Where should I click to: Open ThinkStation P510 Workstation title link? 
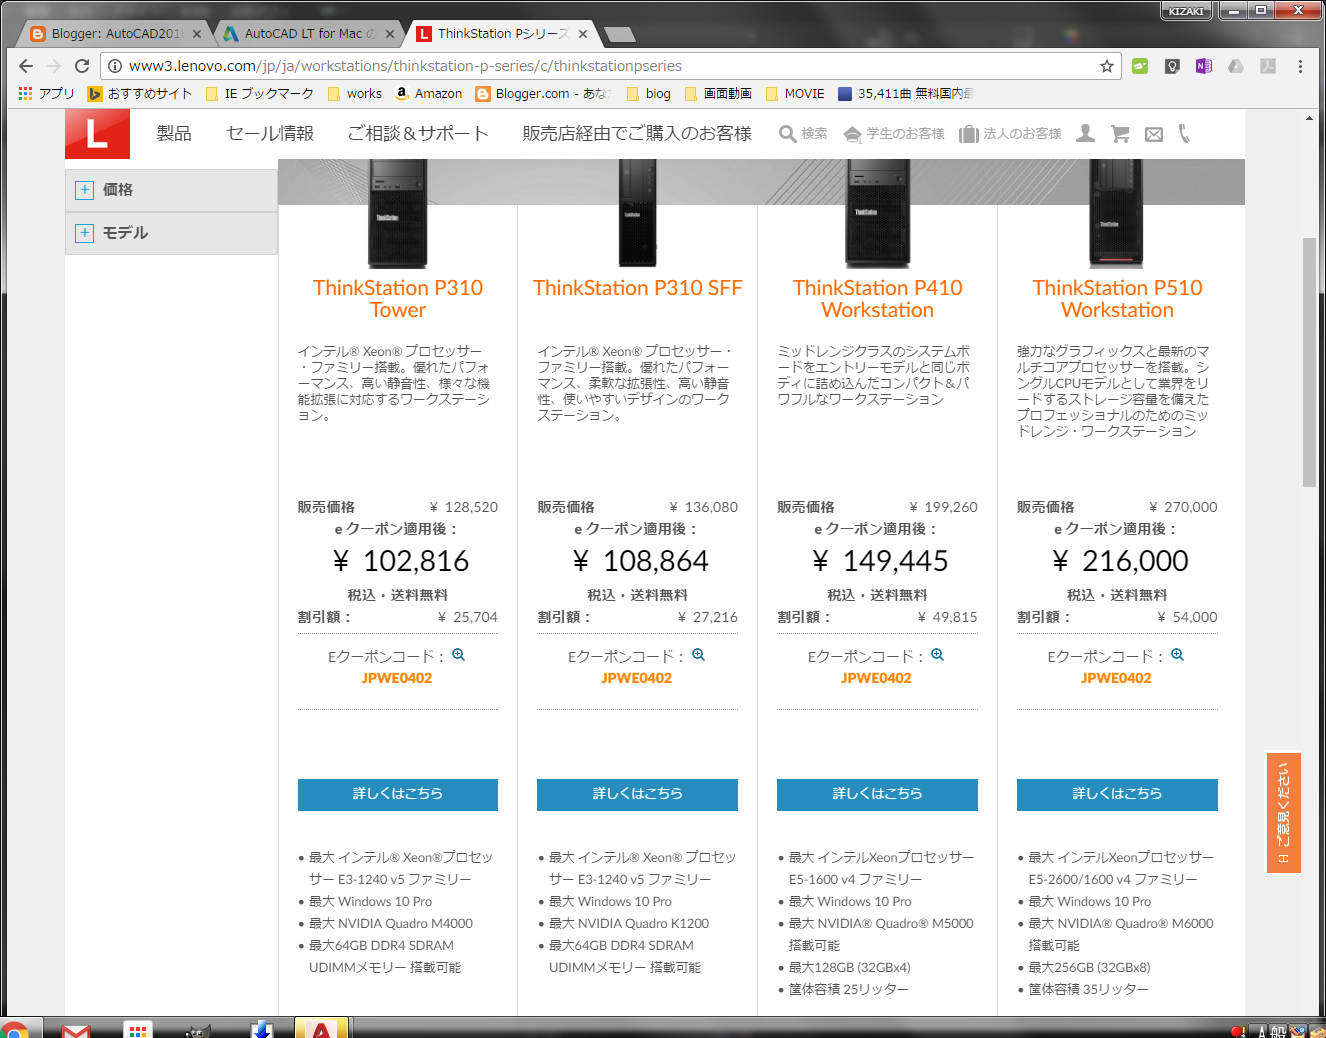(x=1117, y=299)
